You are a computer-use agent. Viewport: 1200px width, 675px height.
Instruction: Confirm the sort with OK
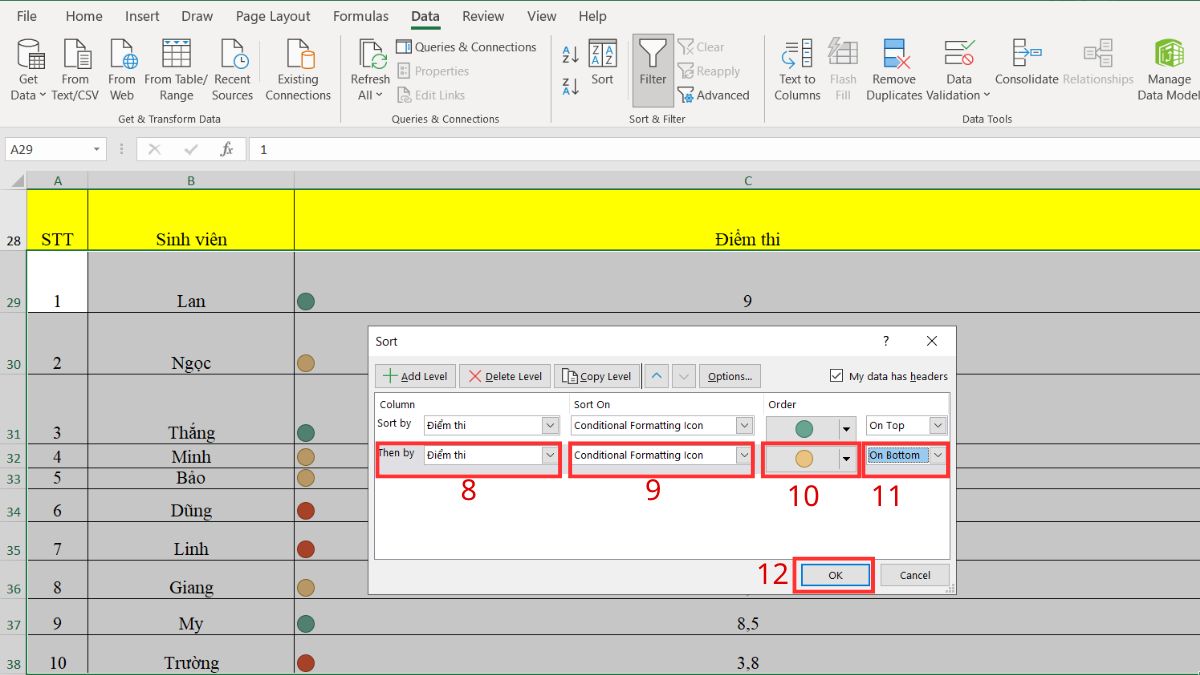(x=834, y=575)
